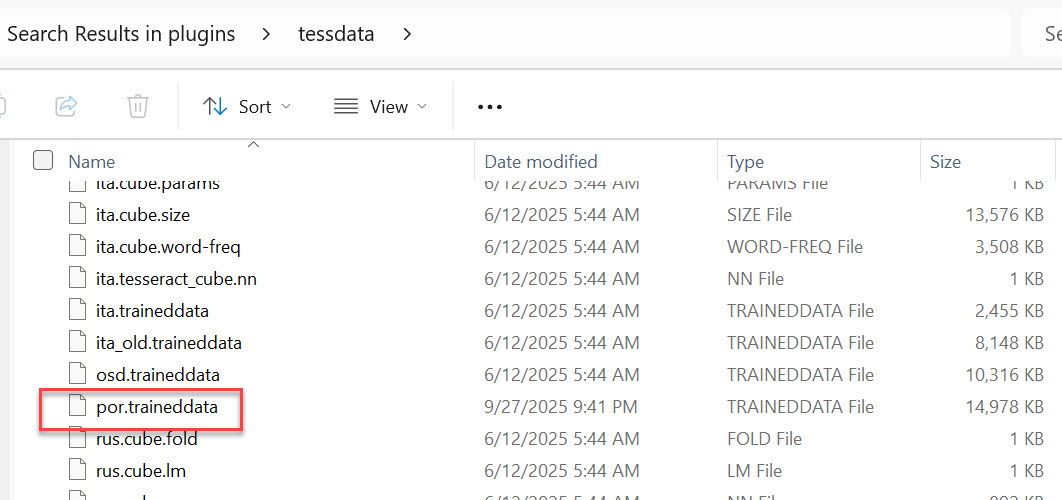
Task: Click chevron after Search Results in plugins
Action: (266, 34)
